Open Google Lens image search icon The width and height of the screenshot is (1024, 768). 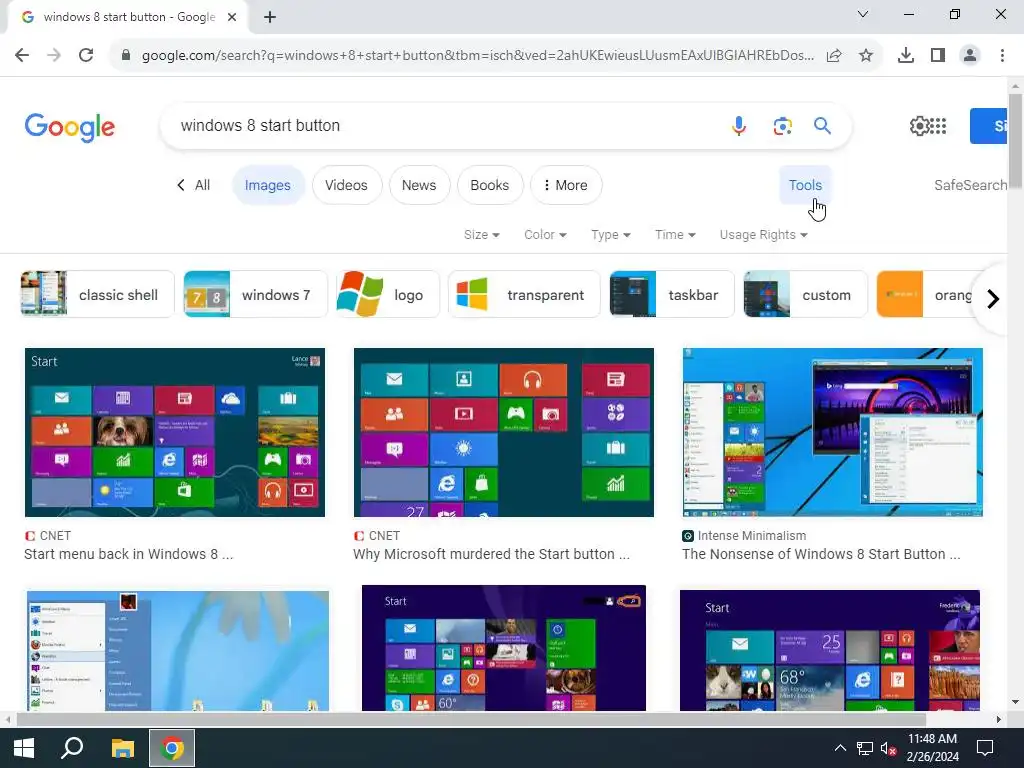(x=782, y=125)
